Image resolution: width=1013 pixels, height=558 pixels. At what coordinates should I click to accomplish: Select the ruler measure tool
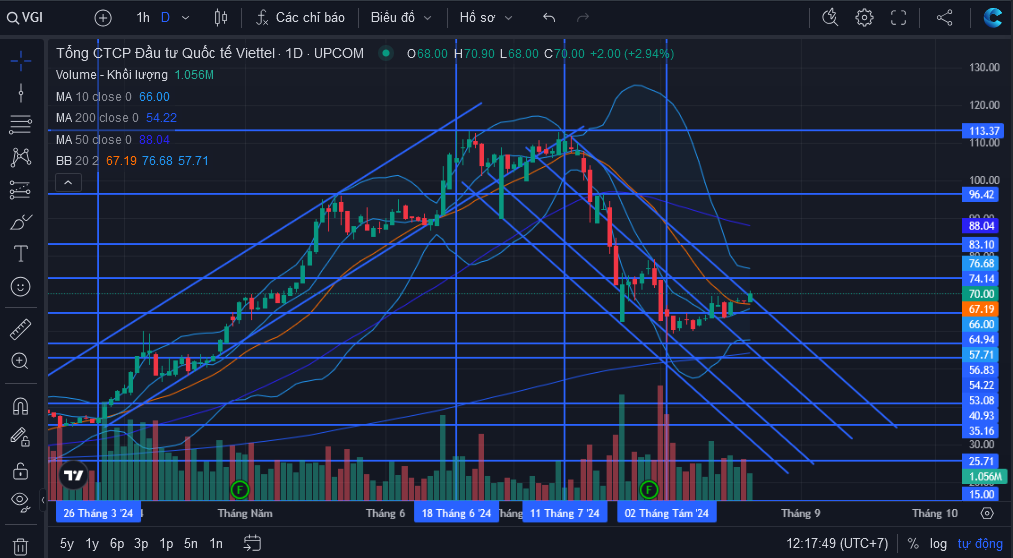click(x=21, y=329)
